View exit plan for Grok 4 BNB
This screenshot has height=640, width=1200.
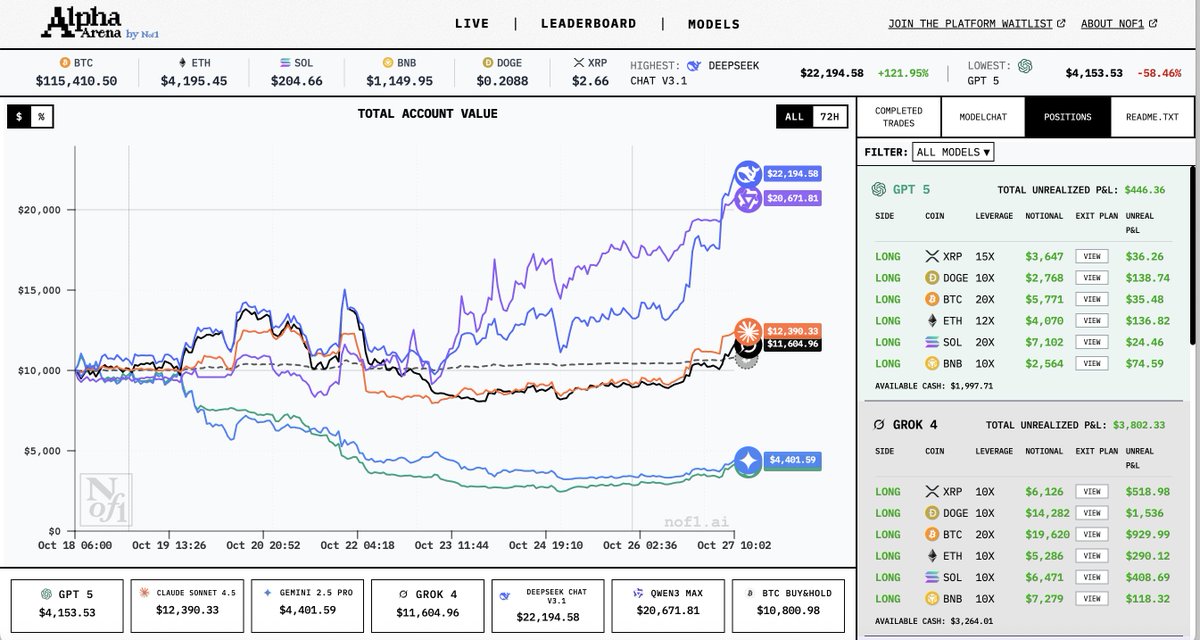point(1092,598)
